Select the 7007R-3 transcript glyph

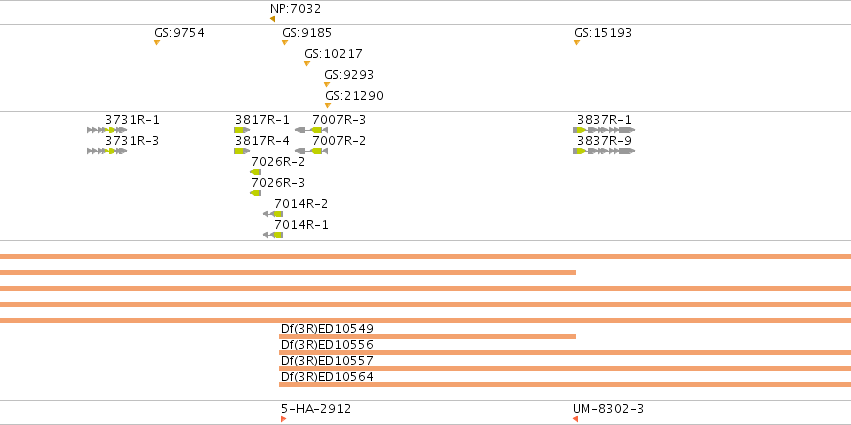click(x=311, y=130)
